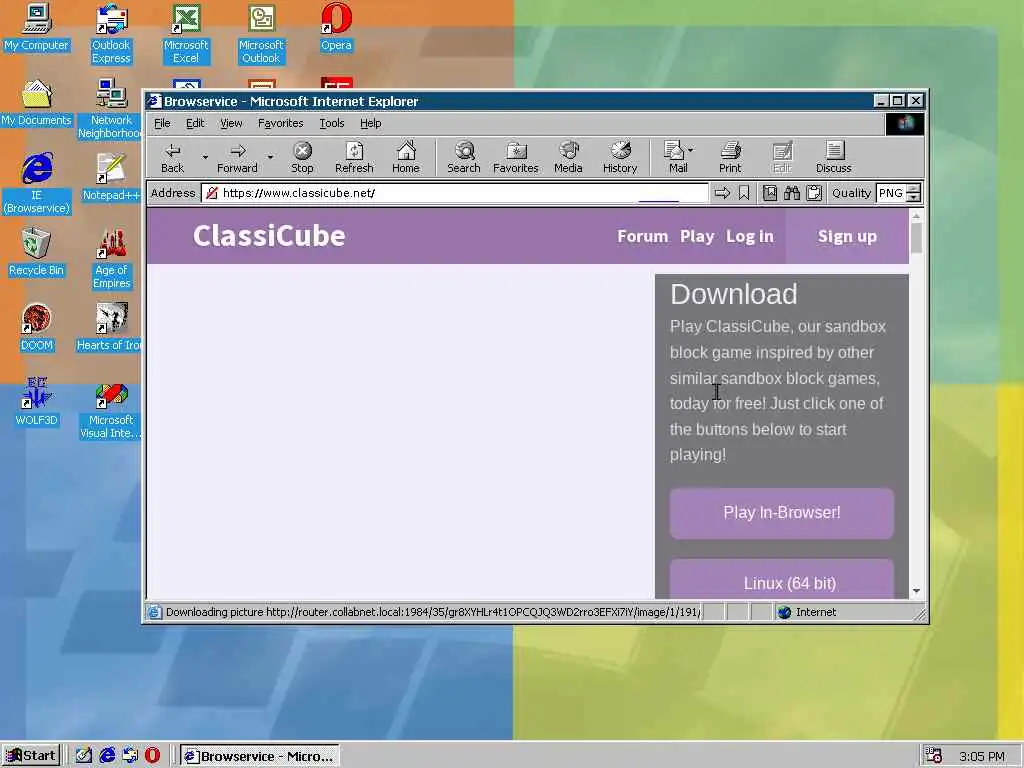This screenshot has height=768, width=1024.
Task: Open the Opera desktop shortcut
Action: (x=336, y=27)
